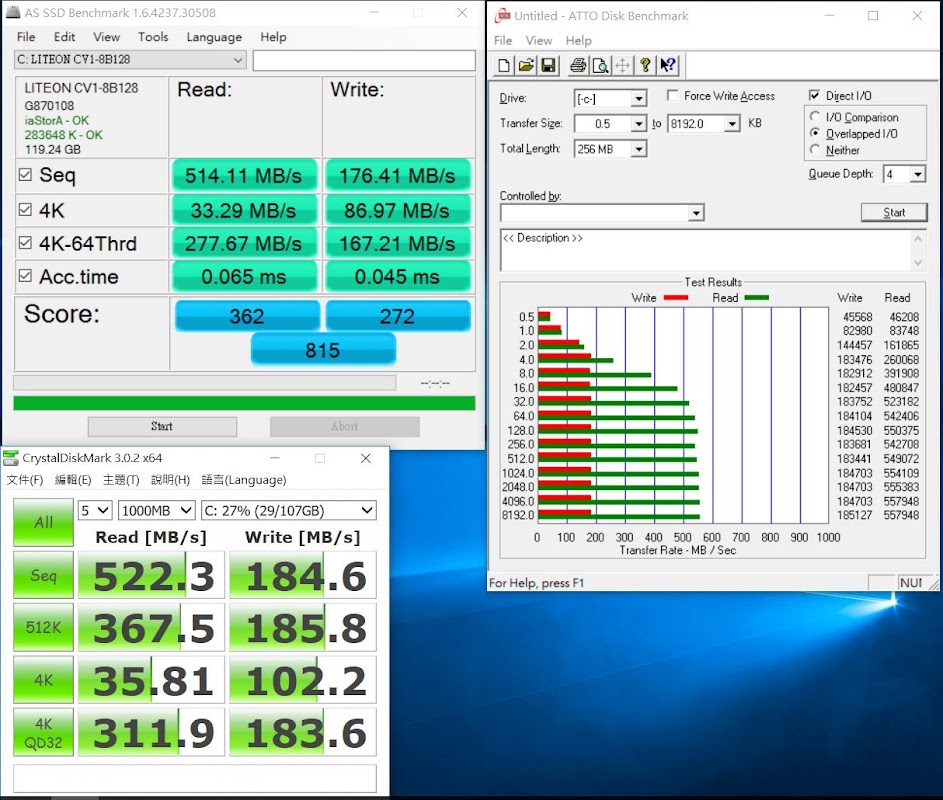The height and width of the screenshot is (800, 943).
Task: Click the Print icon in ATTO toolbar
Action: click(578, 66)
